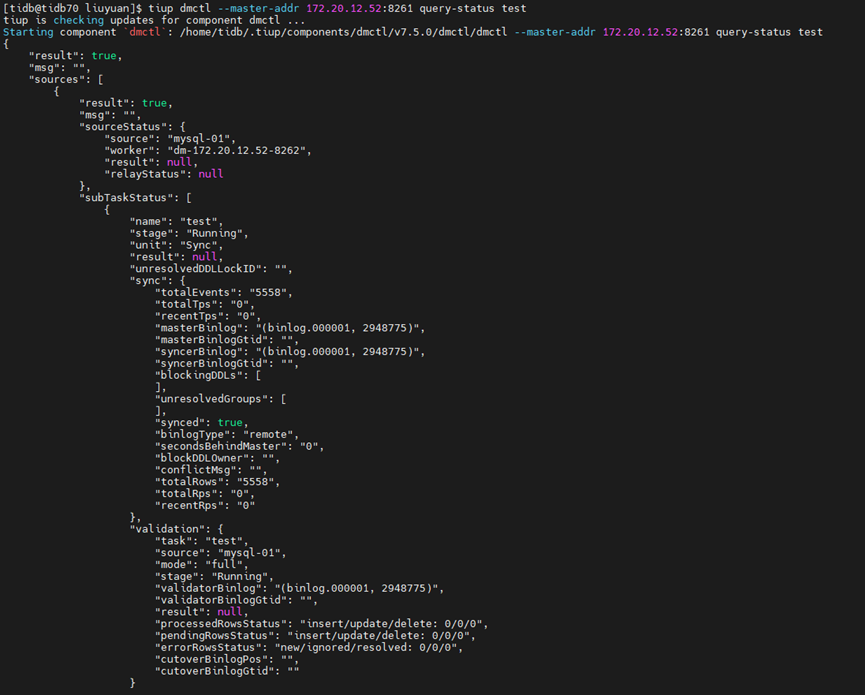The image size is (865, 695).
Task: Click the shell prompt '[tidb@tidb70 liuyuan]$'
Action: [72, 8]
